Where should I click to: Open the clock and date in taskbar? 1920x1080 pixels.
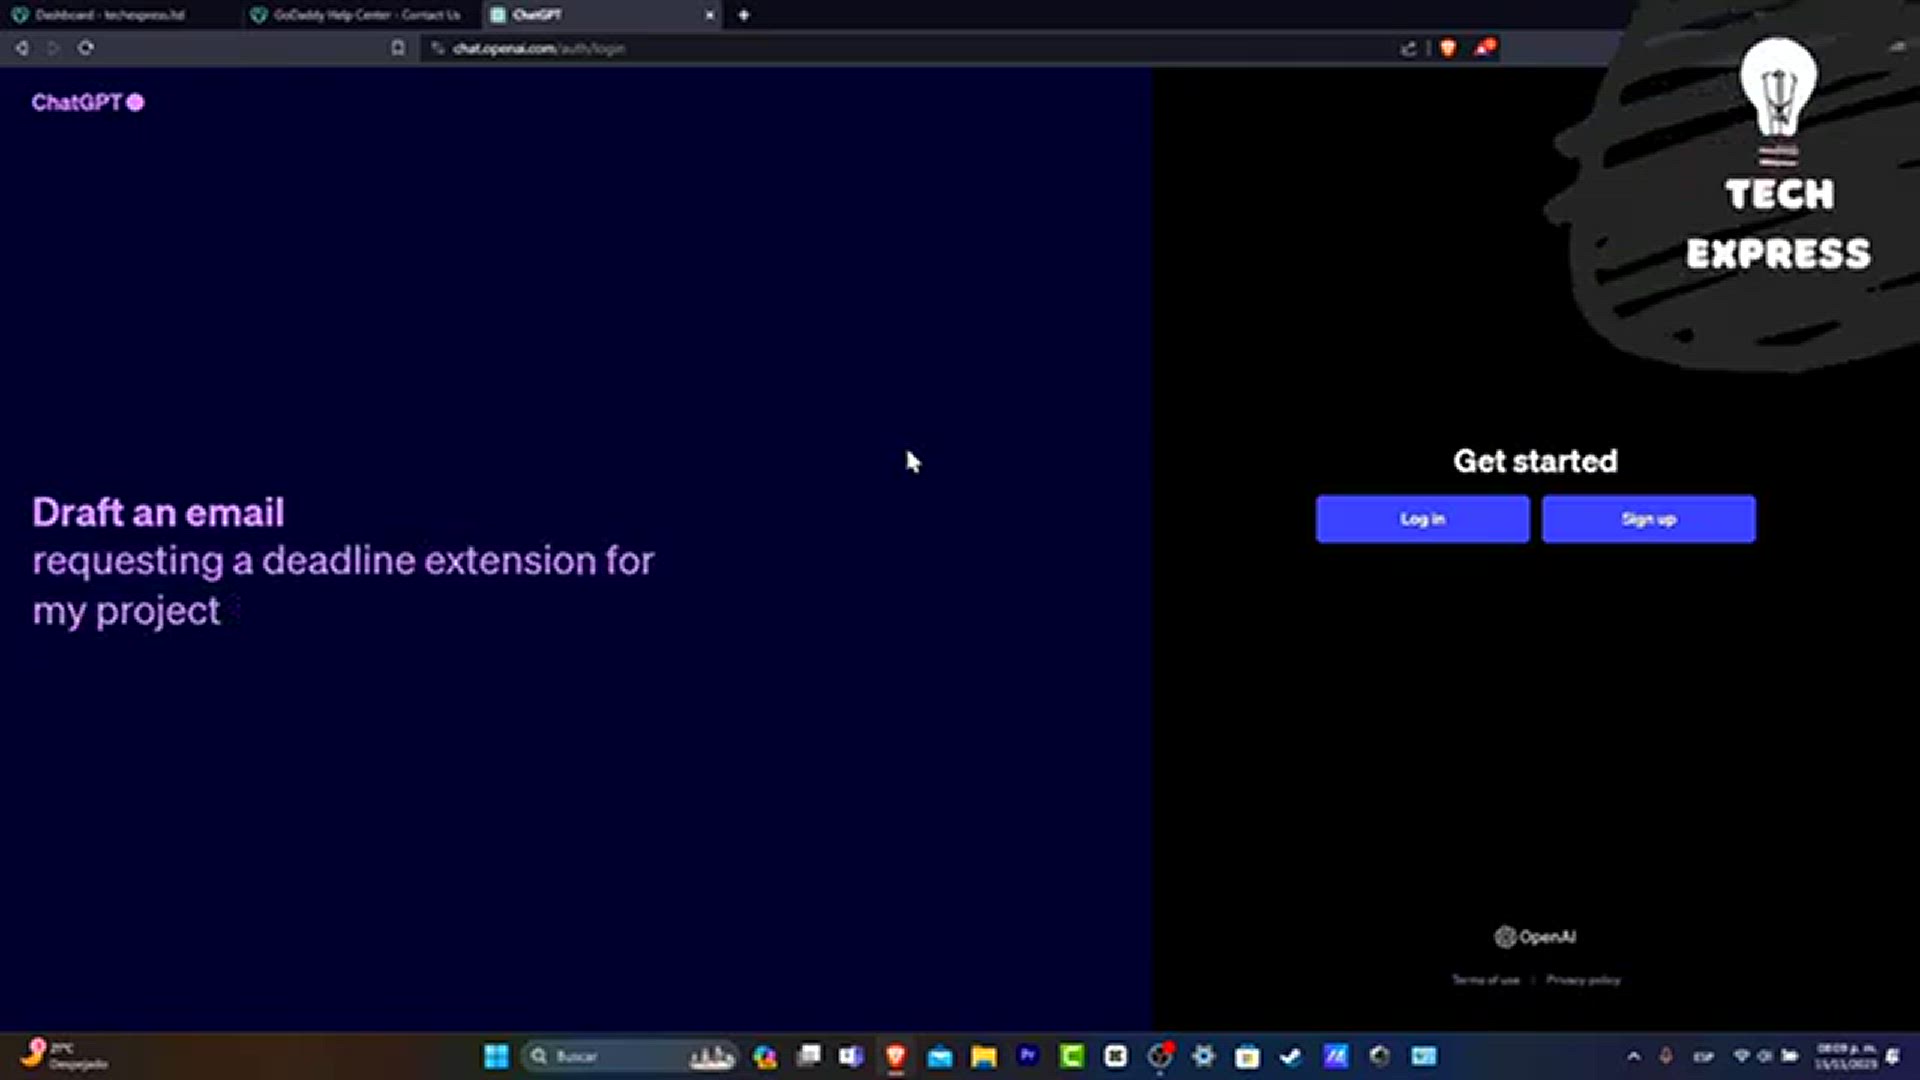1846,1056
